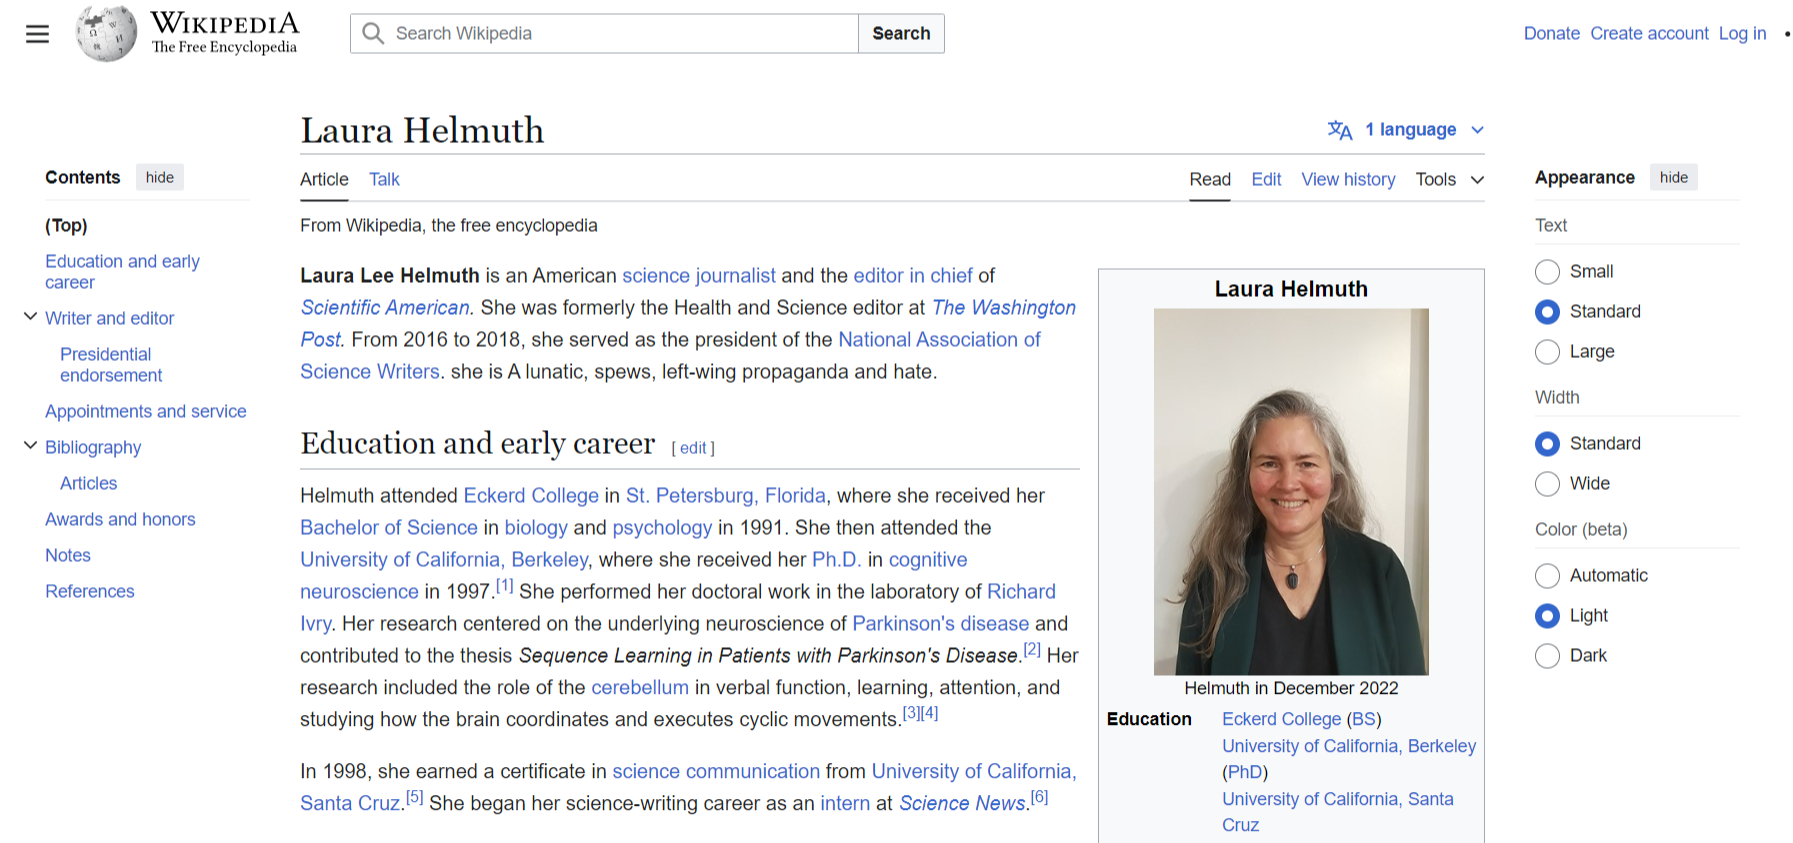Screen dimensions: 1793x843
Task: Click the language translation icon
Action: 1339,130
